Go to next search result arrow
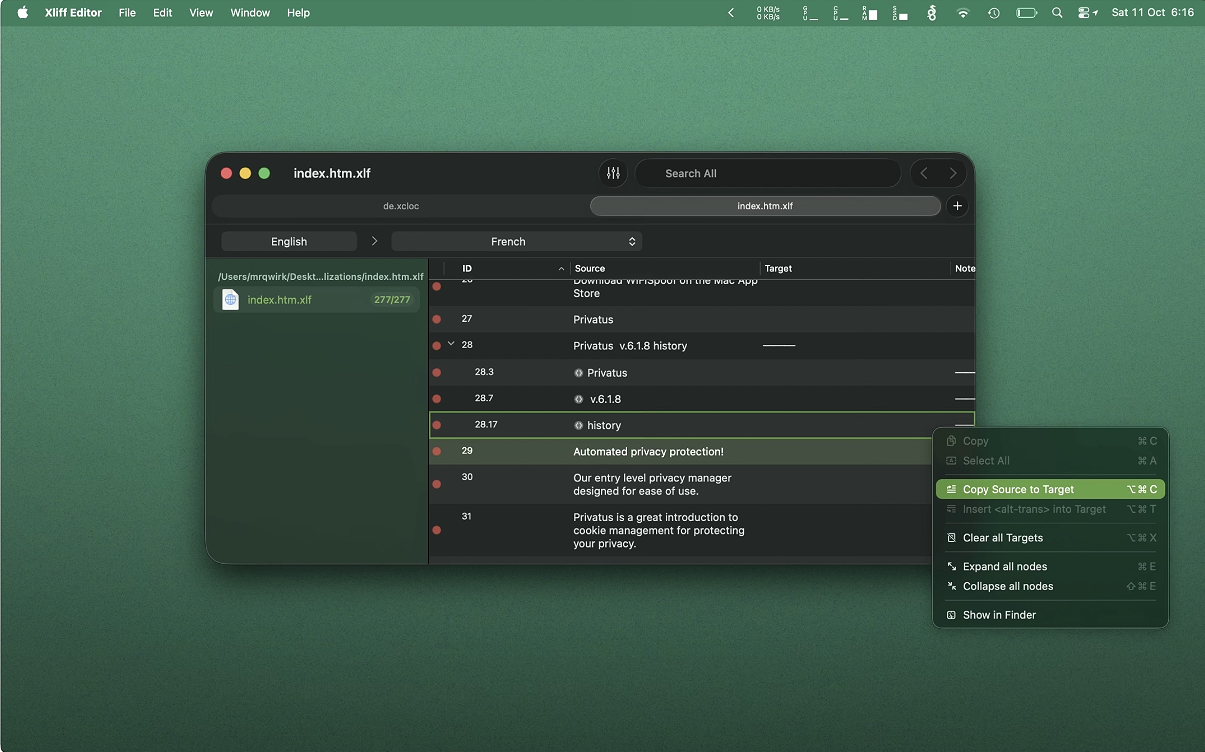This screenshot has width=1205, height=752. point(953,173)
